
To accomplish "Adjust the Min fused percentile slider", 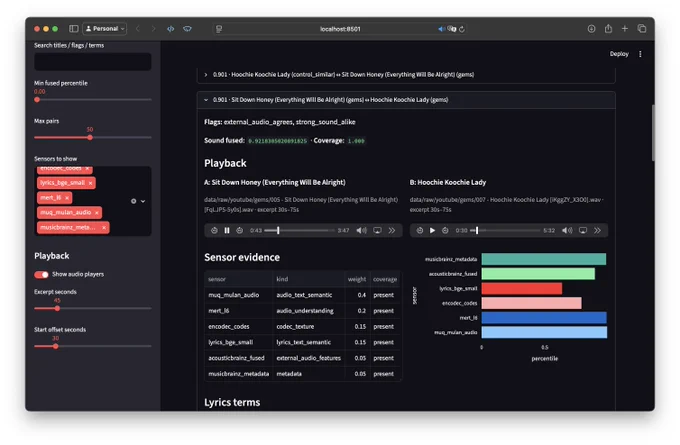I will click(37, 100).
